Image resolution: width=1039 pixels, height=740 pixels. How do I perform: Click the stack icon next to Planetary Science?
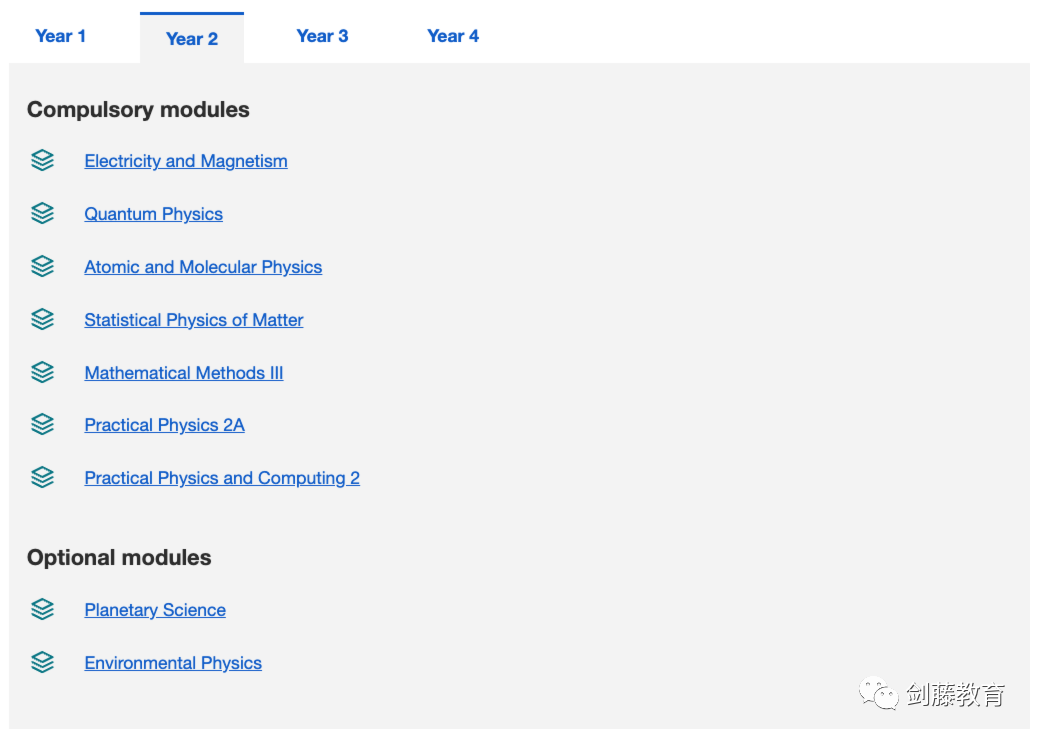click(42, 610)
